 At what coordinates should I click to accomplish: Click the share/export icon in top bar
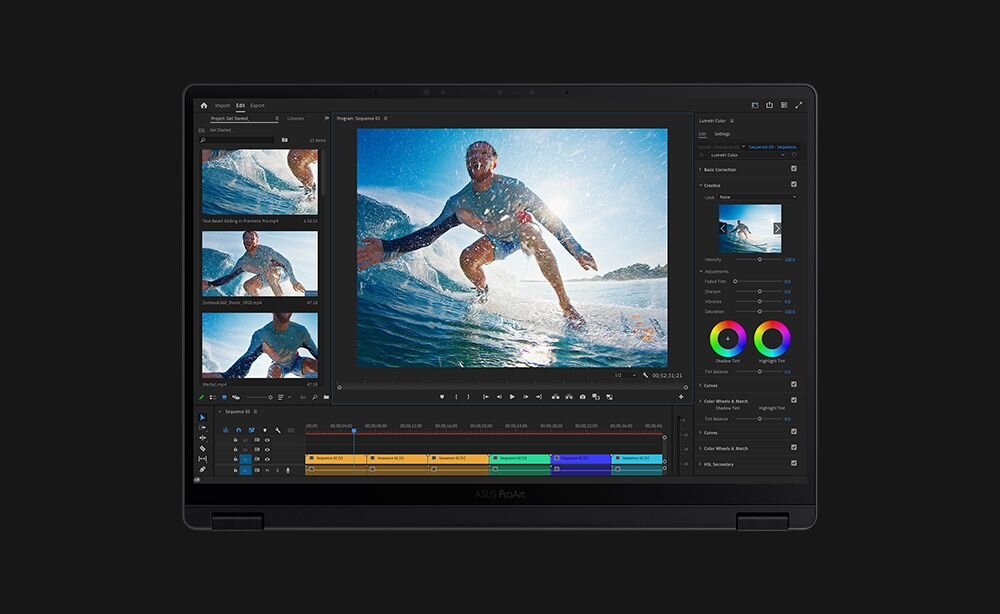point(769,105)
